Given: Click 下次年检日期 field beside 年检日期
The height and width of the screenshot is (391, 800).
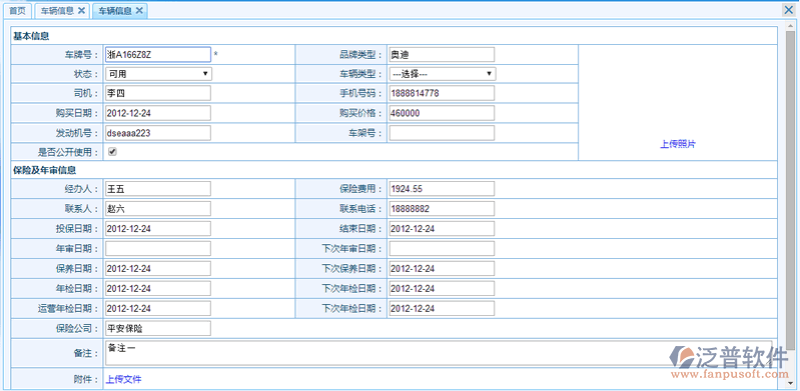Looking at the screenshot, I should 441,288.
